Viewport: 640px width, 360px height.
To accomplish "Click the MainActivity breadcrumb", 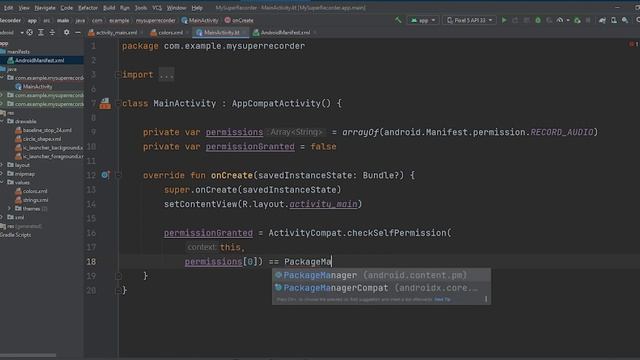I will tap(200, 20).
